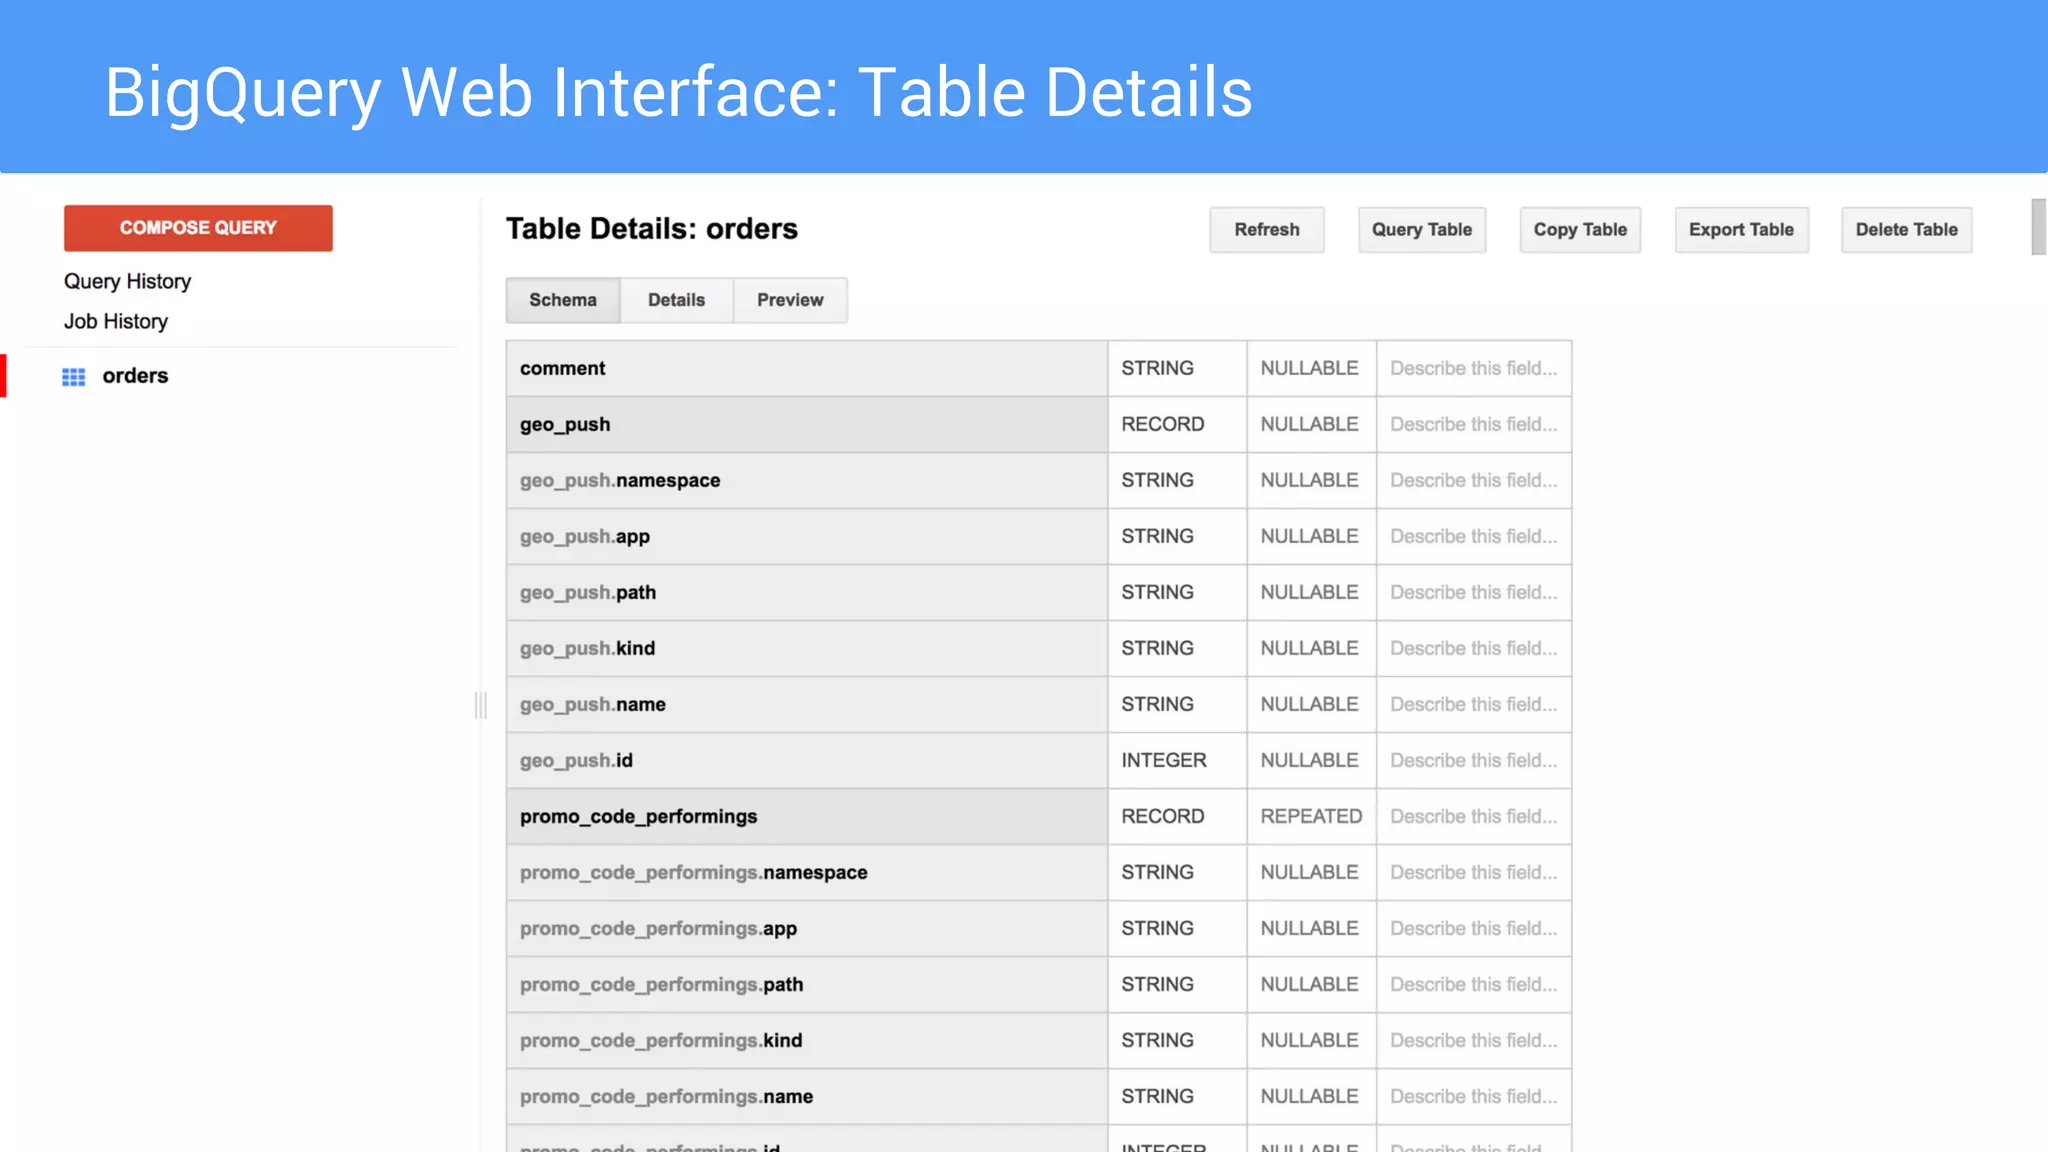Image resolution: width=2048 pixels, height=1152 pixels.
Task: Click the comment field name
Action: tap(562, 368)
